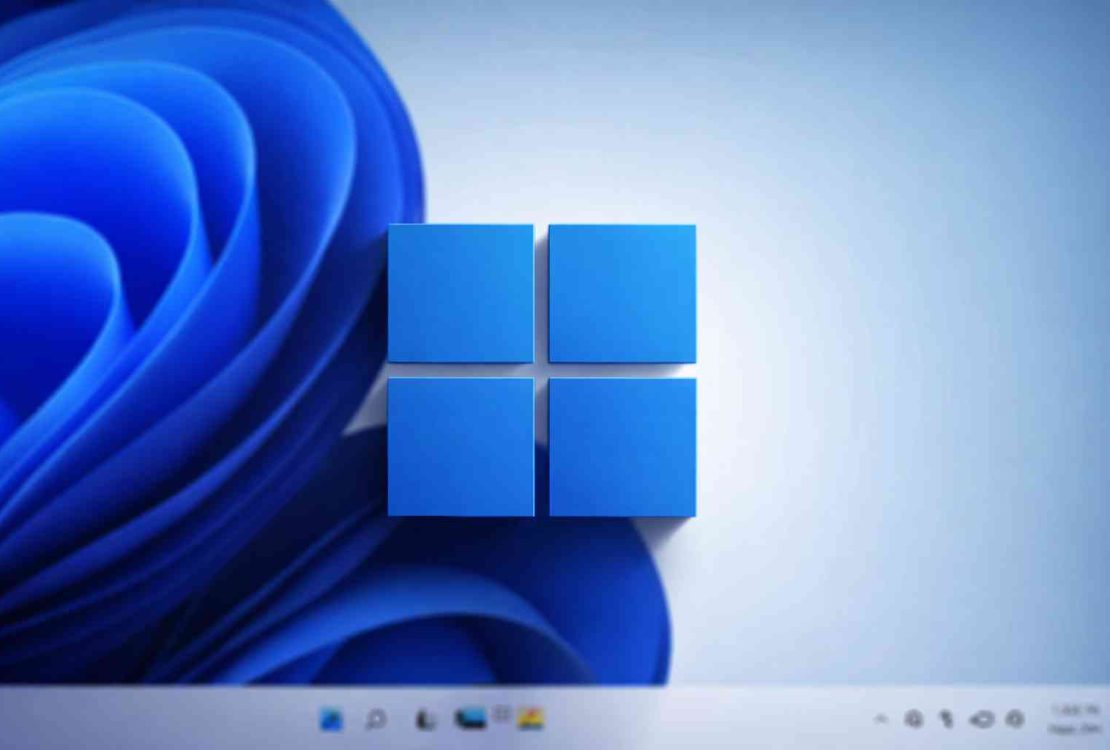Click the bottom-left square of Windows logo

point(460,446)
